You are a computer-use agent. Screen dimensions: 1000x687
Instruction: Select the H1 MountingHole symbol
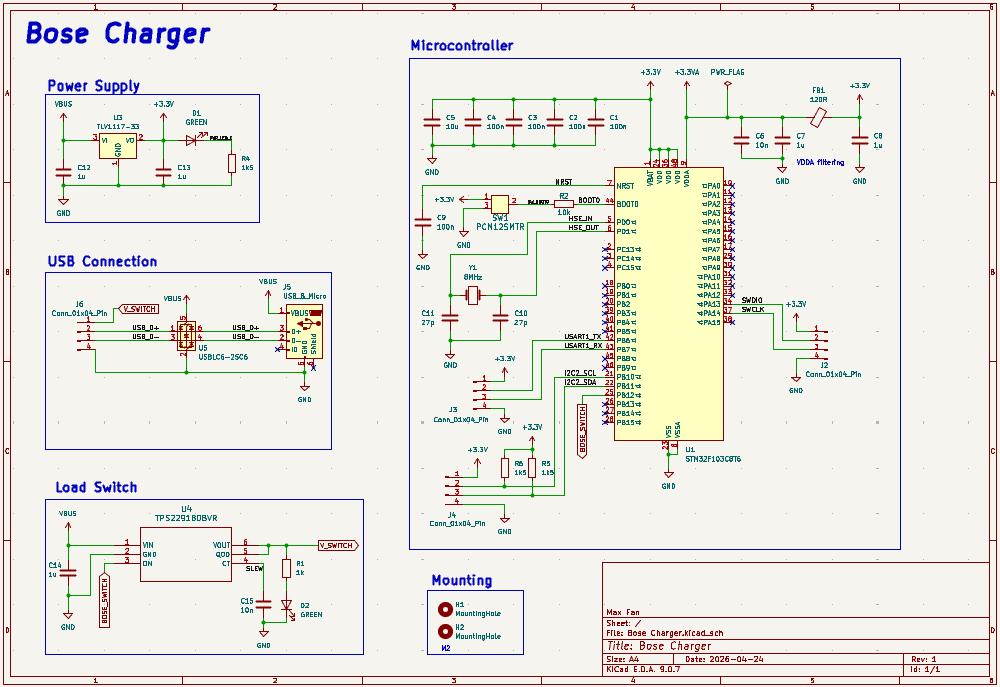click(445, 609)
